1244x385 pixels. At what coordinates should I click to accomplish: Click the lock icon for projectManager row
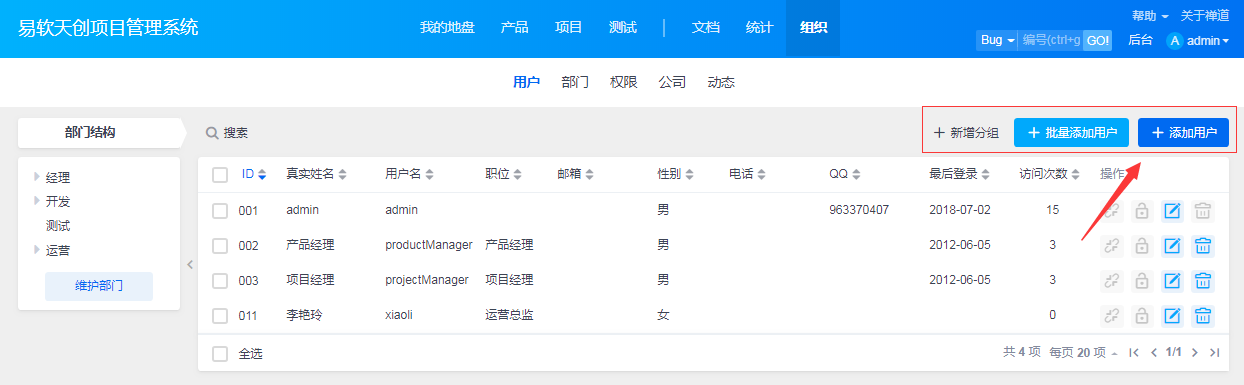pos(1142,281)
